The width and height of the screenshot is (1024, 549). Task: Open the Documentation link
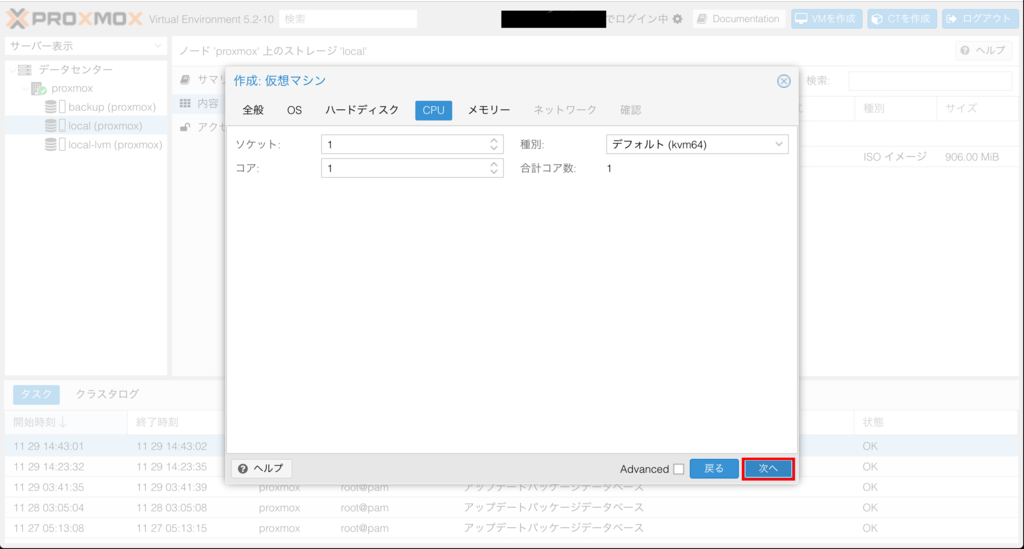[739, 19]
